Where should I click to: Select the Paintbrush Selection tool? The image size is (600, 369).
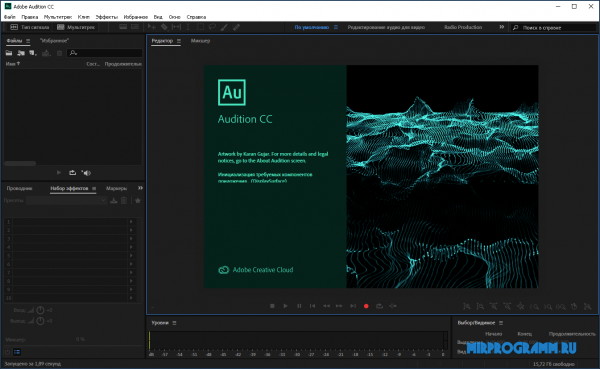pos(224,27)
